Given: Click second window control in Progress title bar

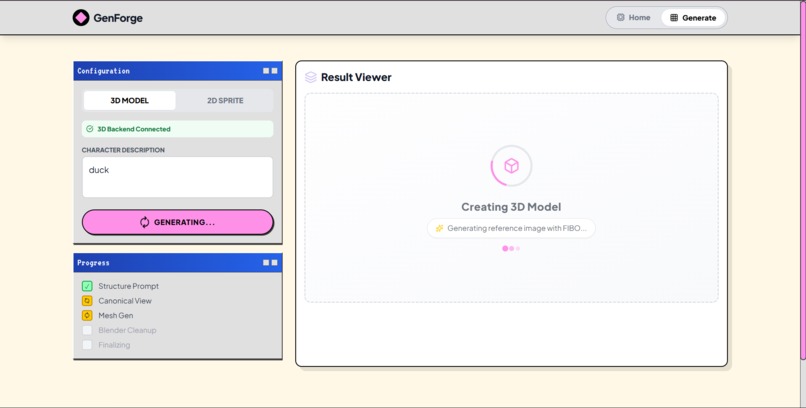Looking at the screenshot, I should (x=274, y=263).
